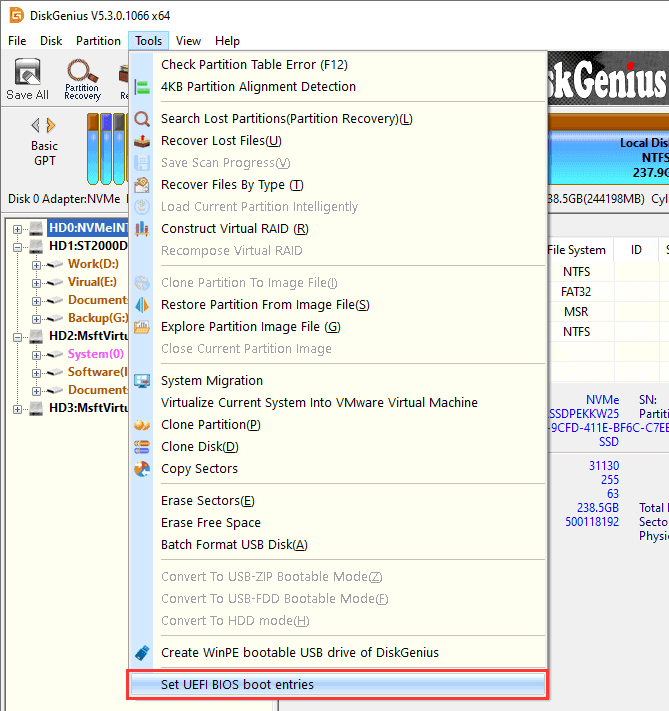669x711 pixels.
Task: Click the Construct Virtual RAID icon
Action: (x=142, y=229)
